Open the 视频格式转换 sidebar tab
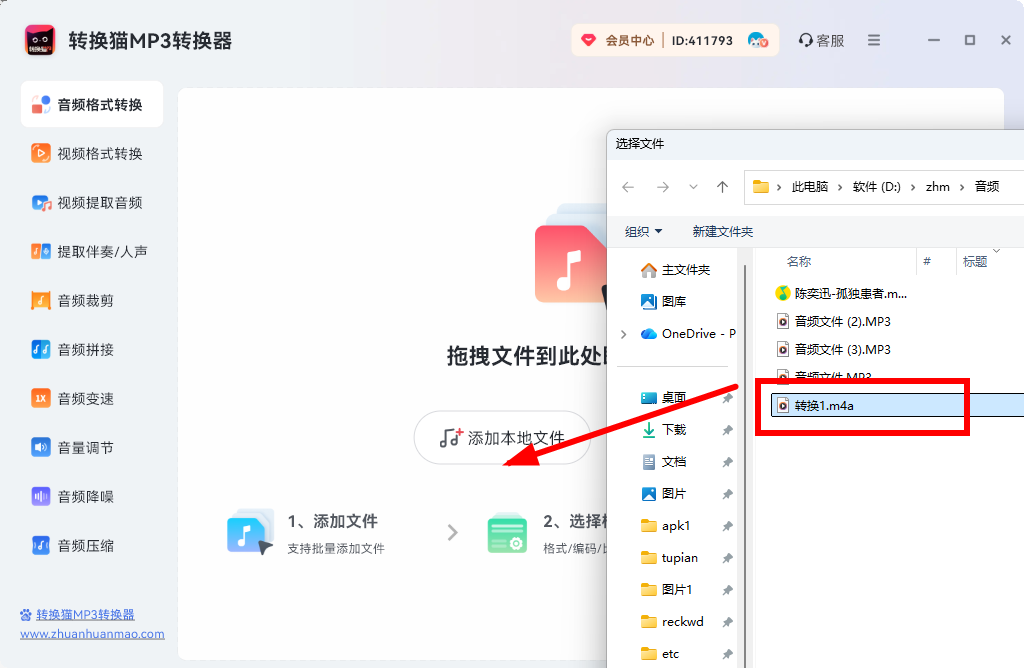The width and height of the screenshot is (1024, 668). point(92,153)
